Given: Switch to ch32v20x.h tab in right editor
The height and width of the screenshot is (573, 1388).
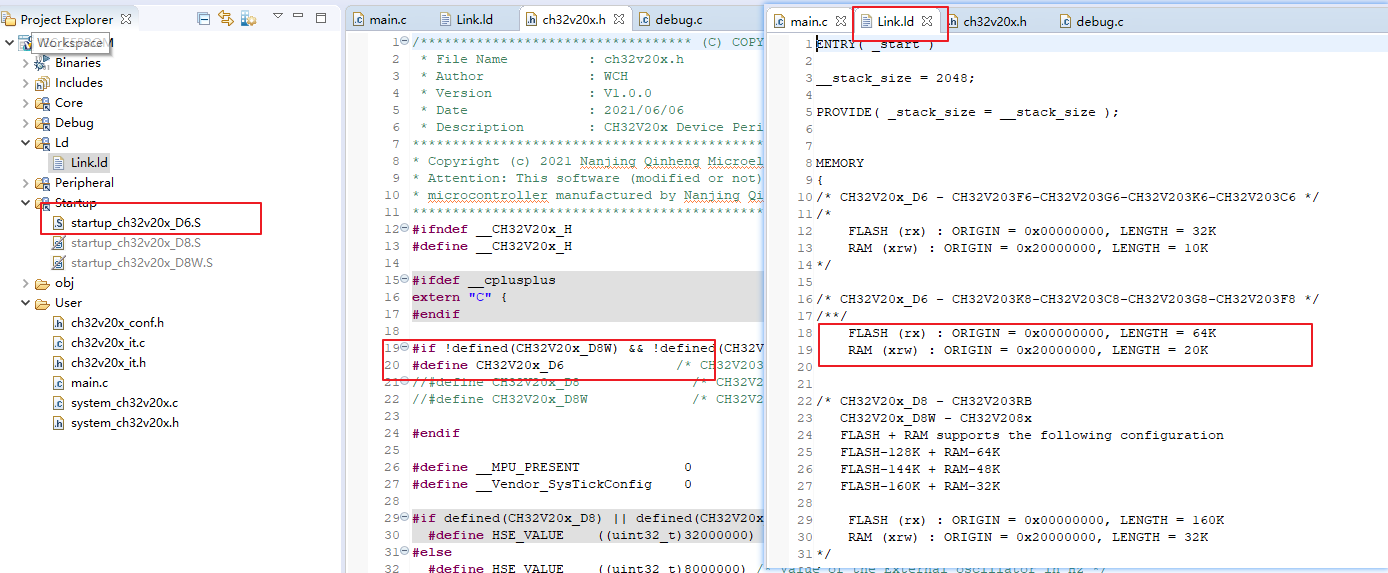Looking at the screenshot, I should pos(993,21).
